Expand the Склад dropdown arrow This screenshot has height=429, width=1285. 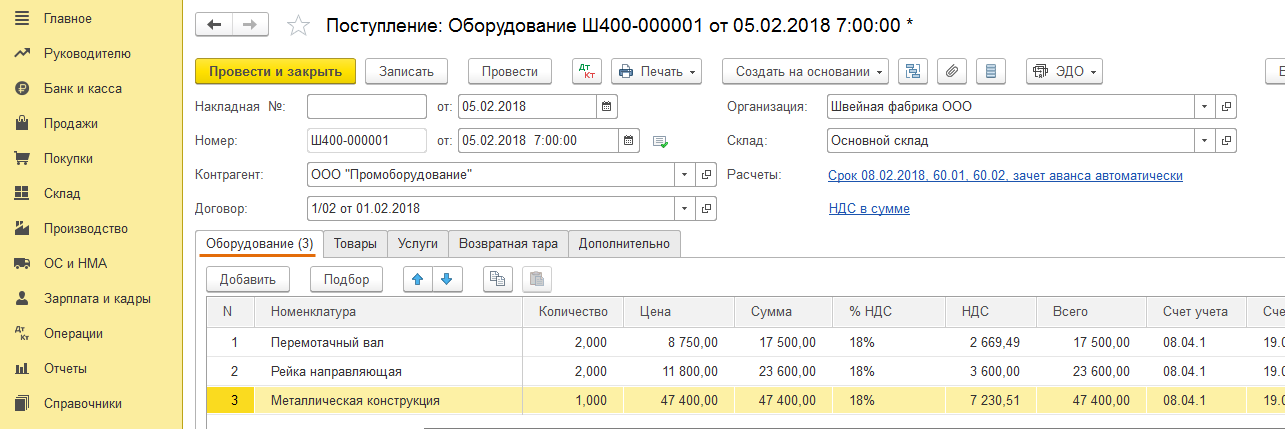(1205, 141)
